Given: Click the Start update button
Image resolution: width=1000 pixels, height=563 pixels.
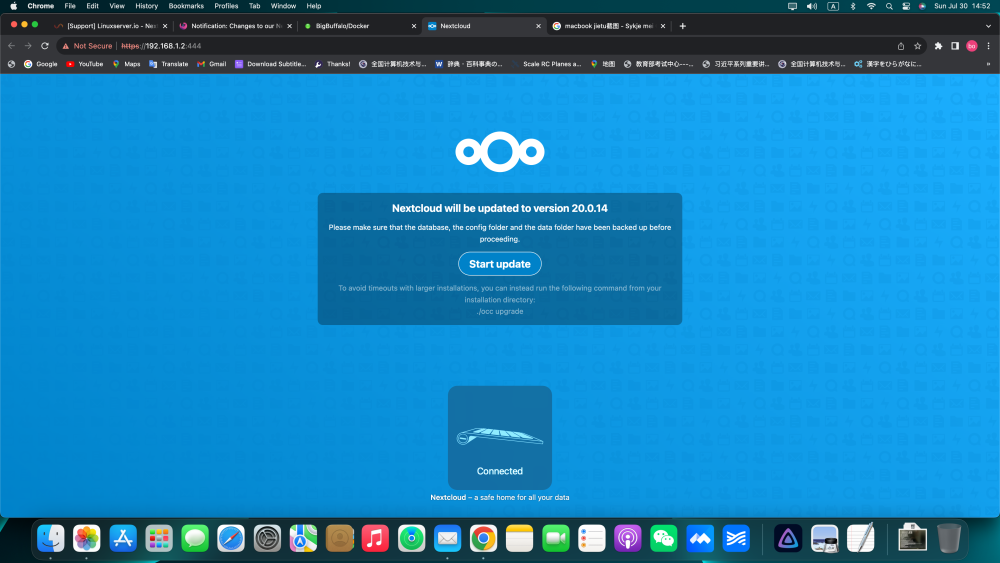Looking at the screenshot, I should click(x=499, y=264).
